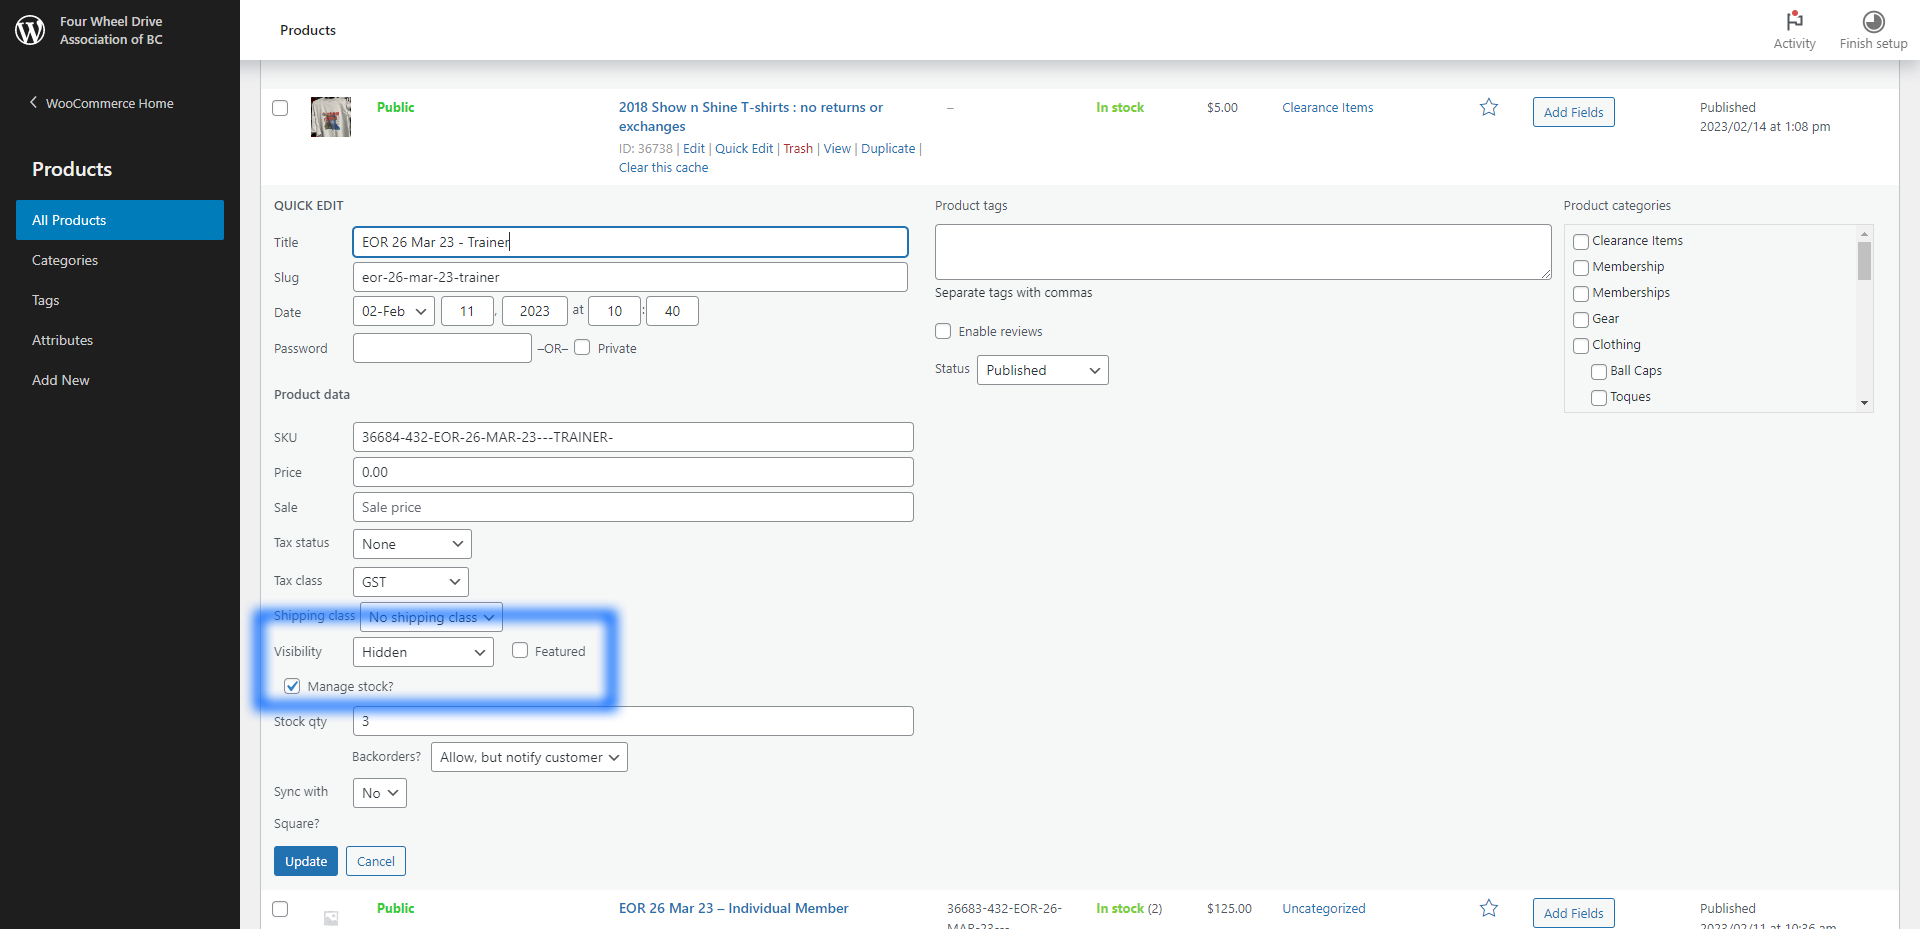Check the Membership category
1920x929 pixels.
pyautogui.click(x=1581, y=268)
